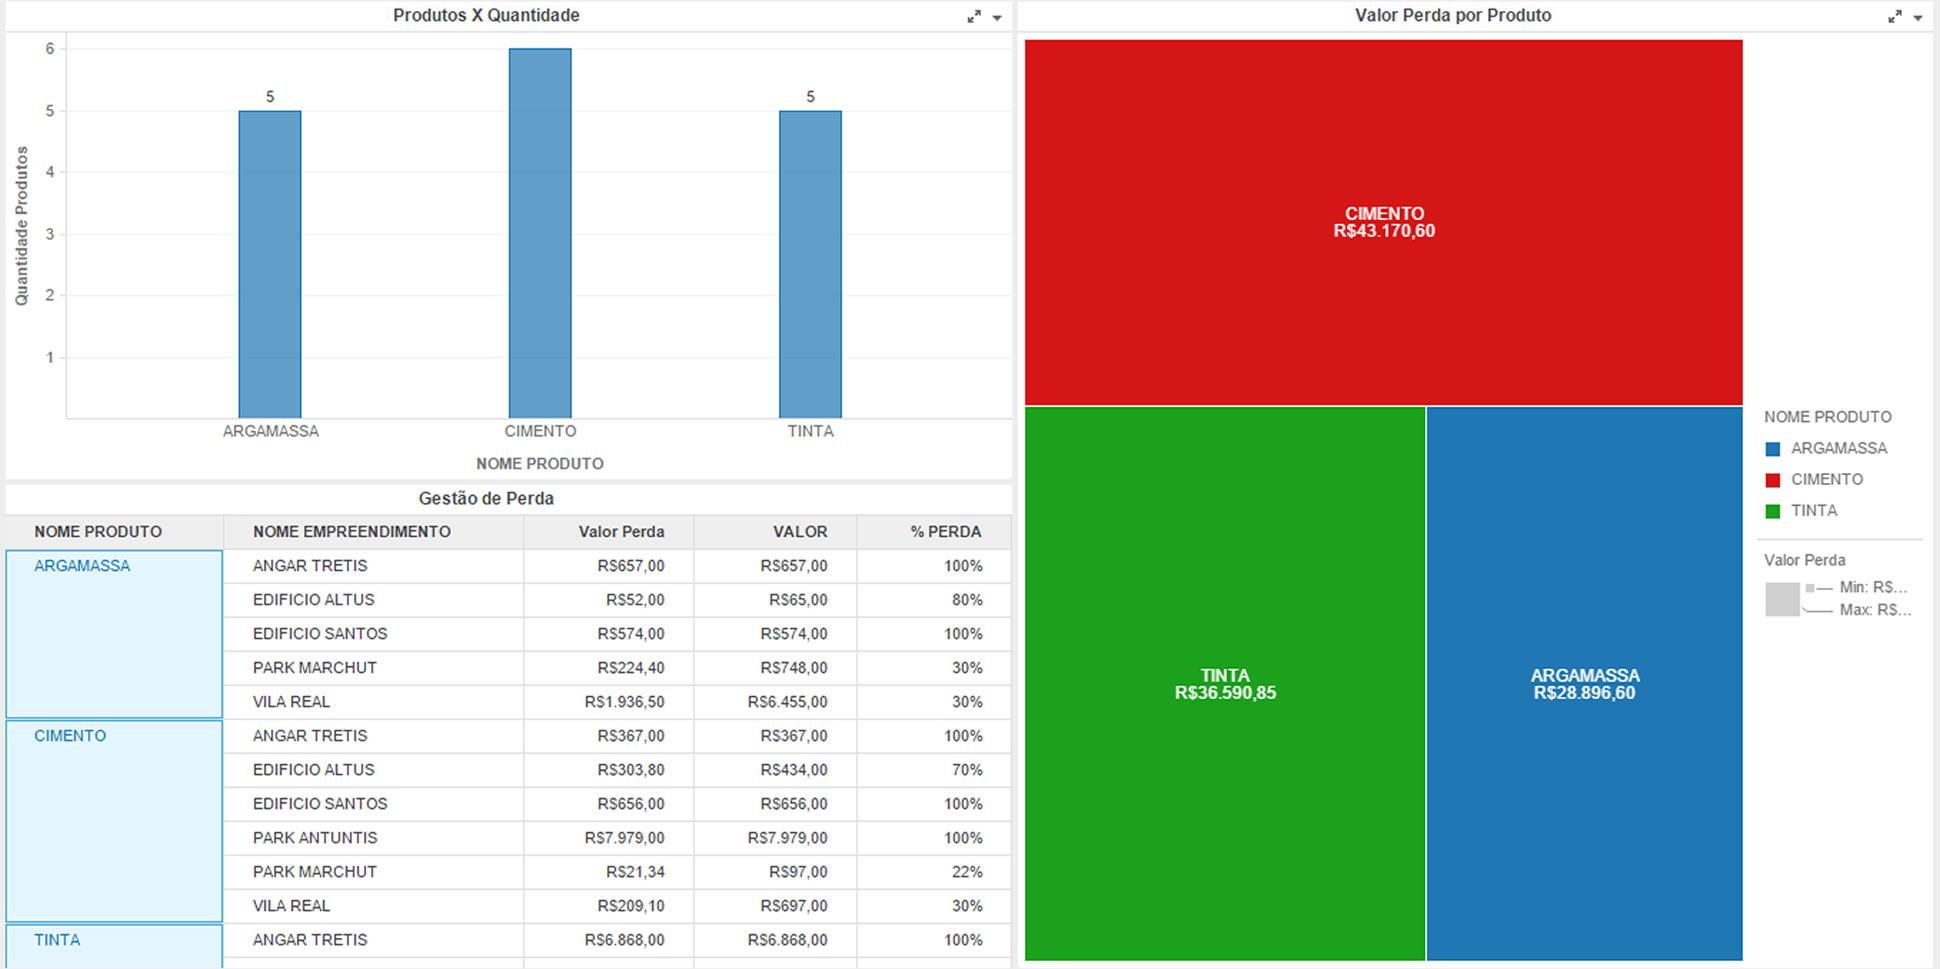1941x969 pixels.
Task: Select the ARGAMASSA bar in bar chart
Action: [270, 264]
